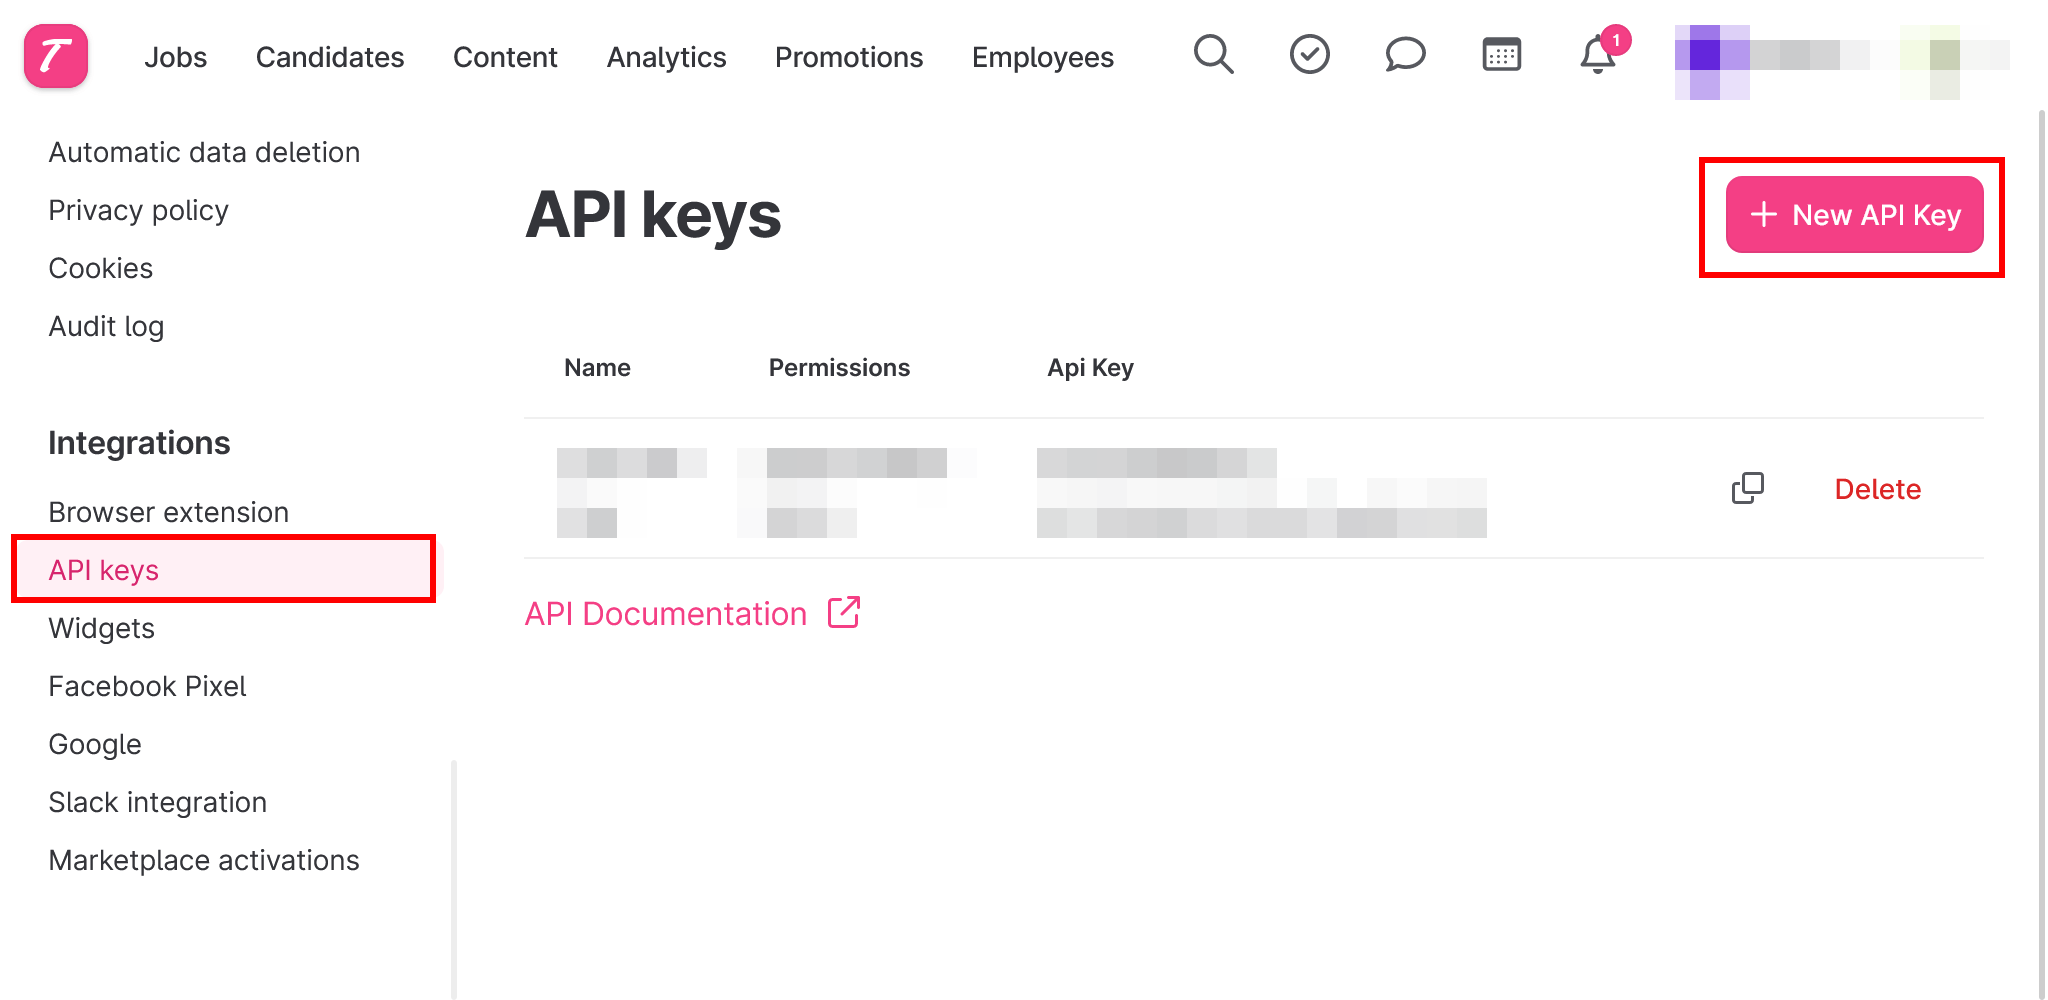Select Automatic data deletion in sidebar
This screenshot has height=1000, width=2048.
[x=204, y=152]
